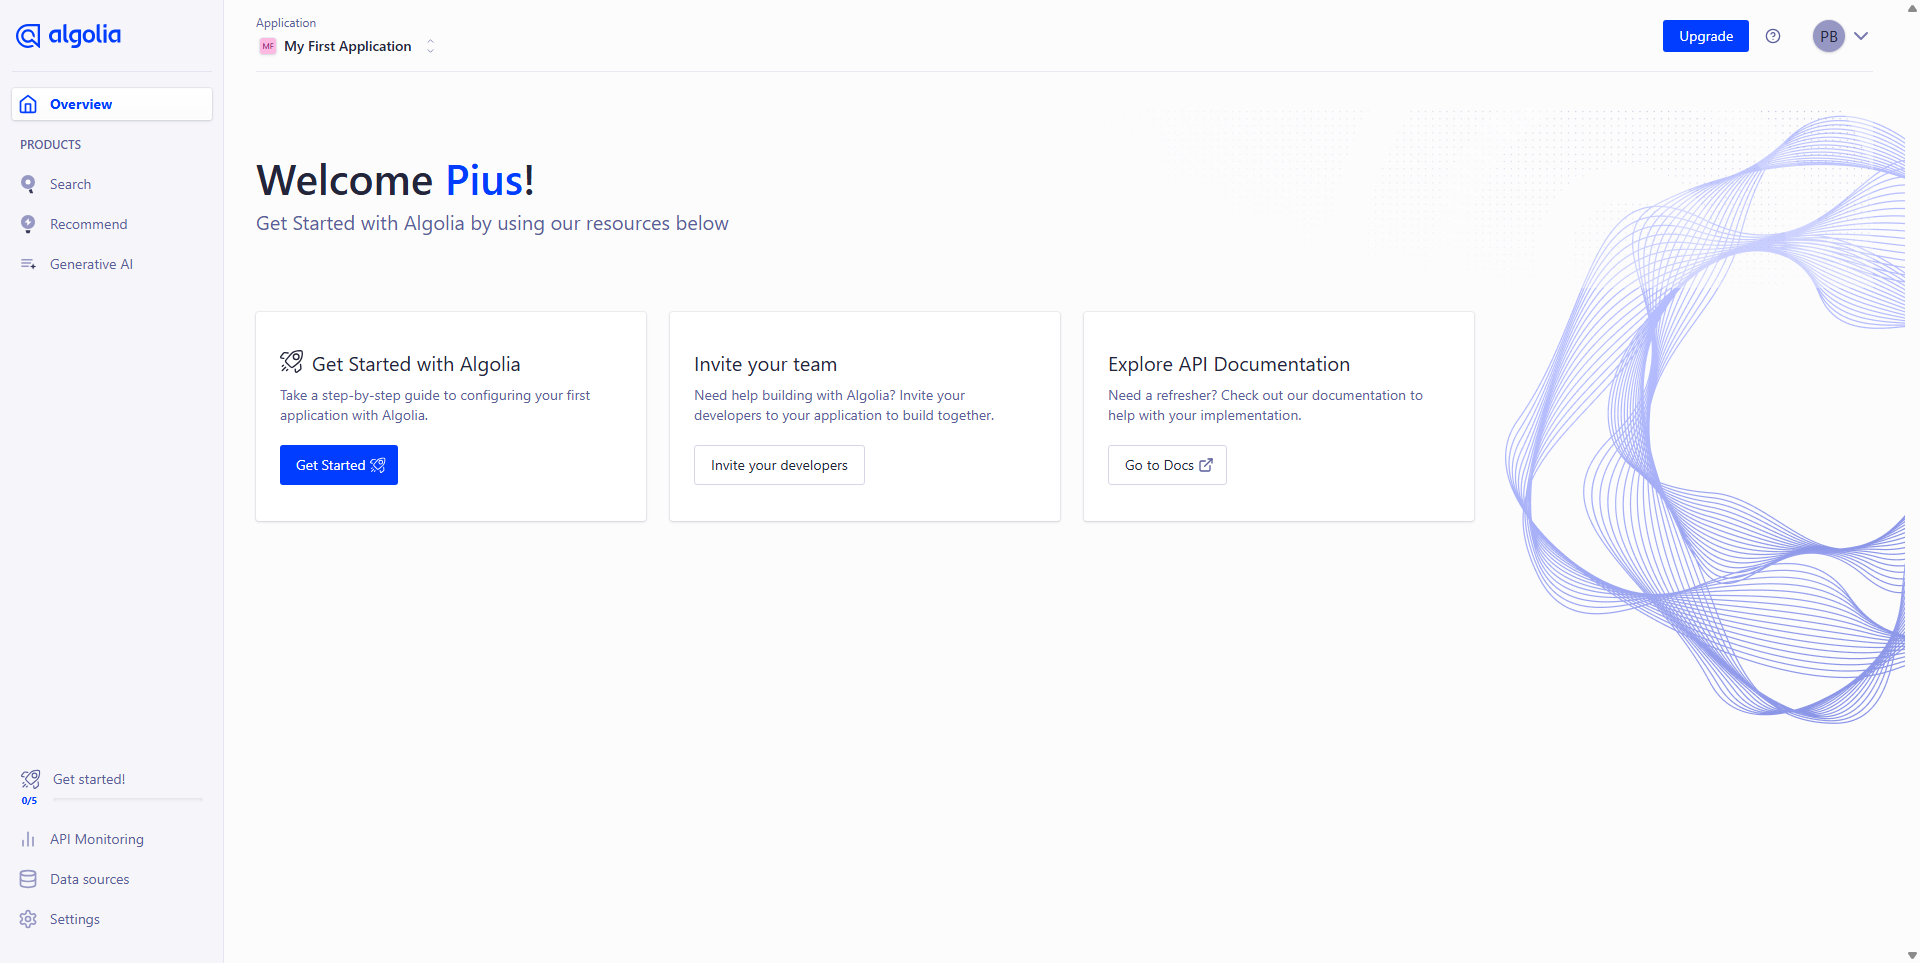This screenshot has height=963, width=1920.
Task: Click the Get started 0/5 progress bar
Action: coord(128,799)
